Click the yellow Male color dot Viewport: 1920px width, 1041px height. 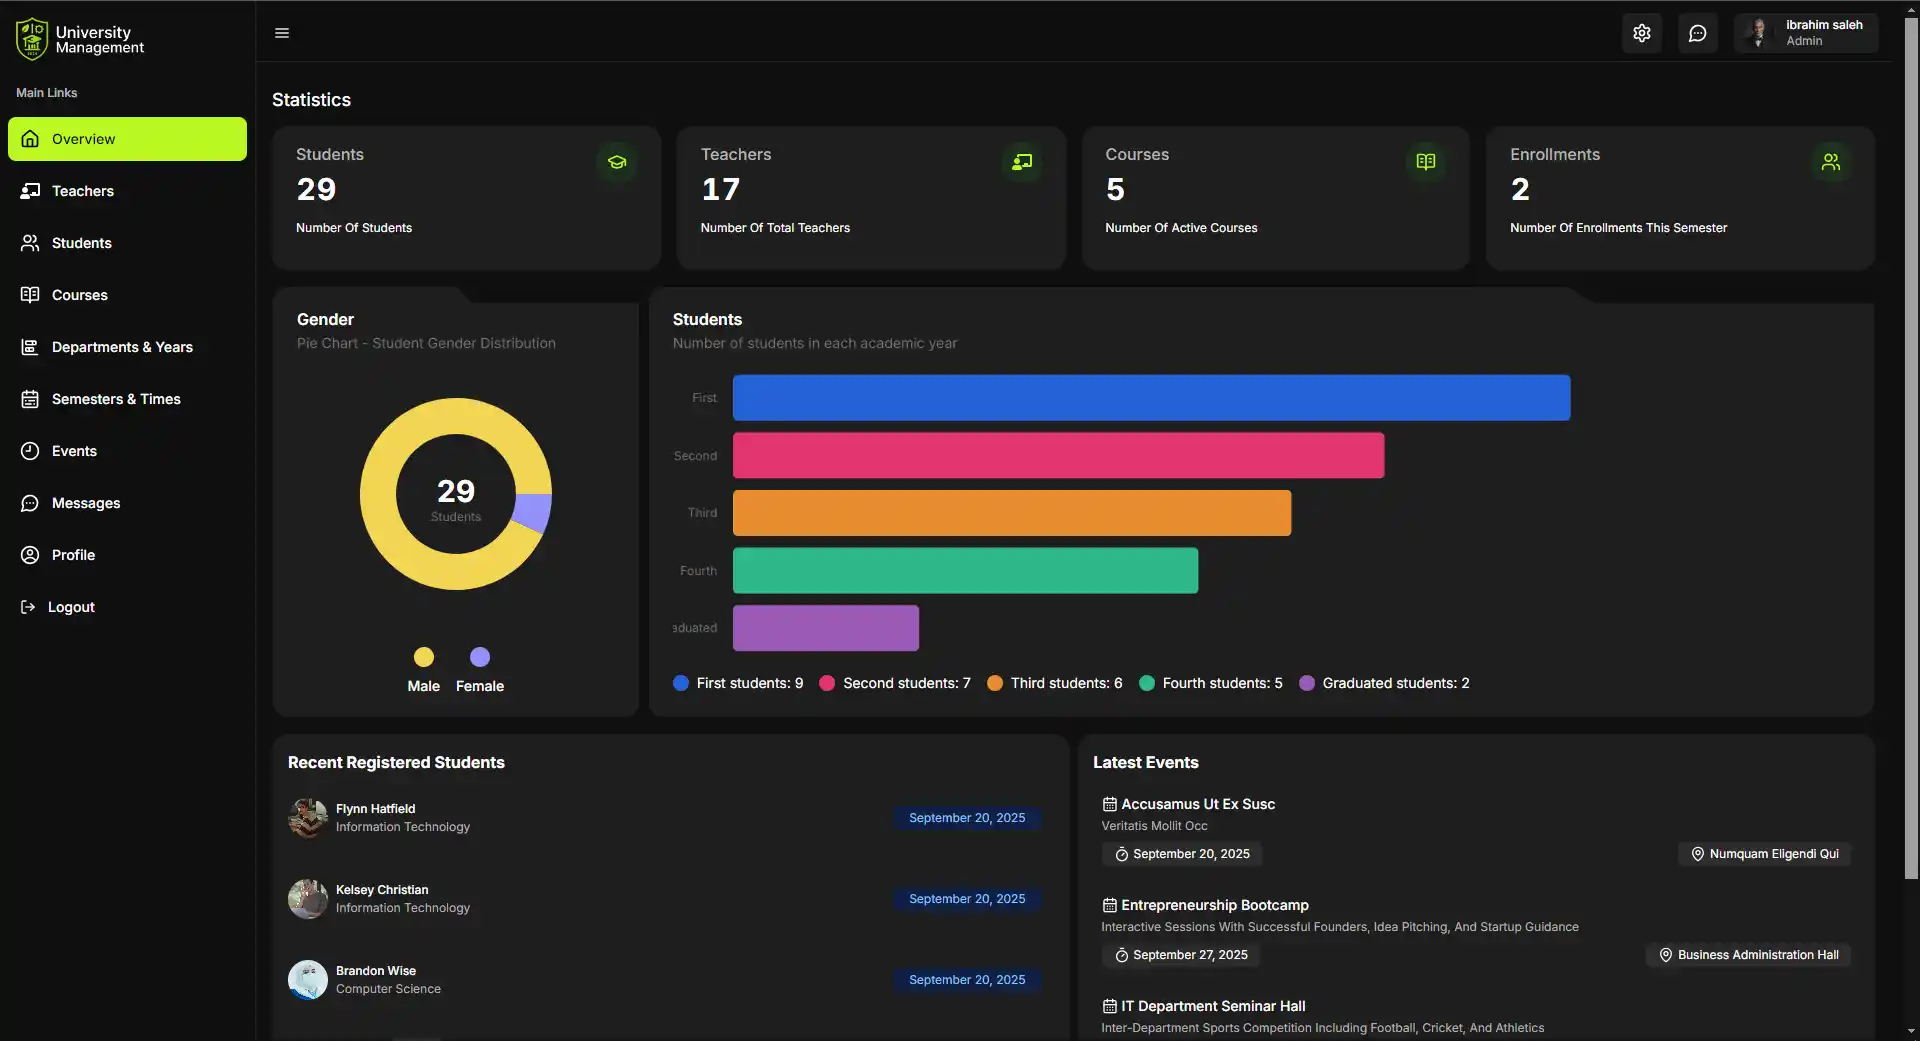[x=424, y=656]
